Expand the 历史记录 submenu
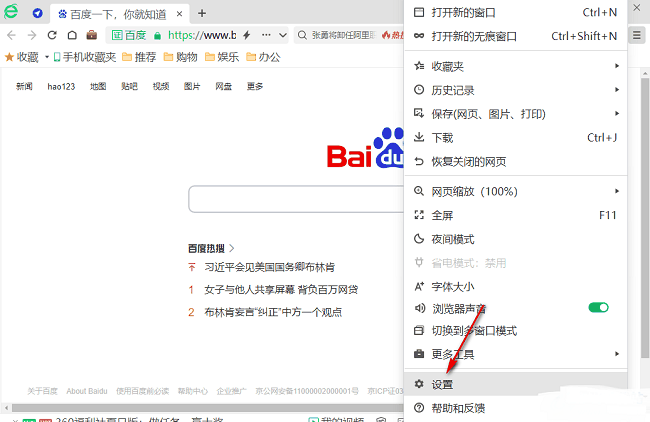 (x=515, y=90)
